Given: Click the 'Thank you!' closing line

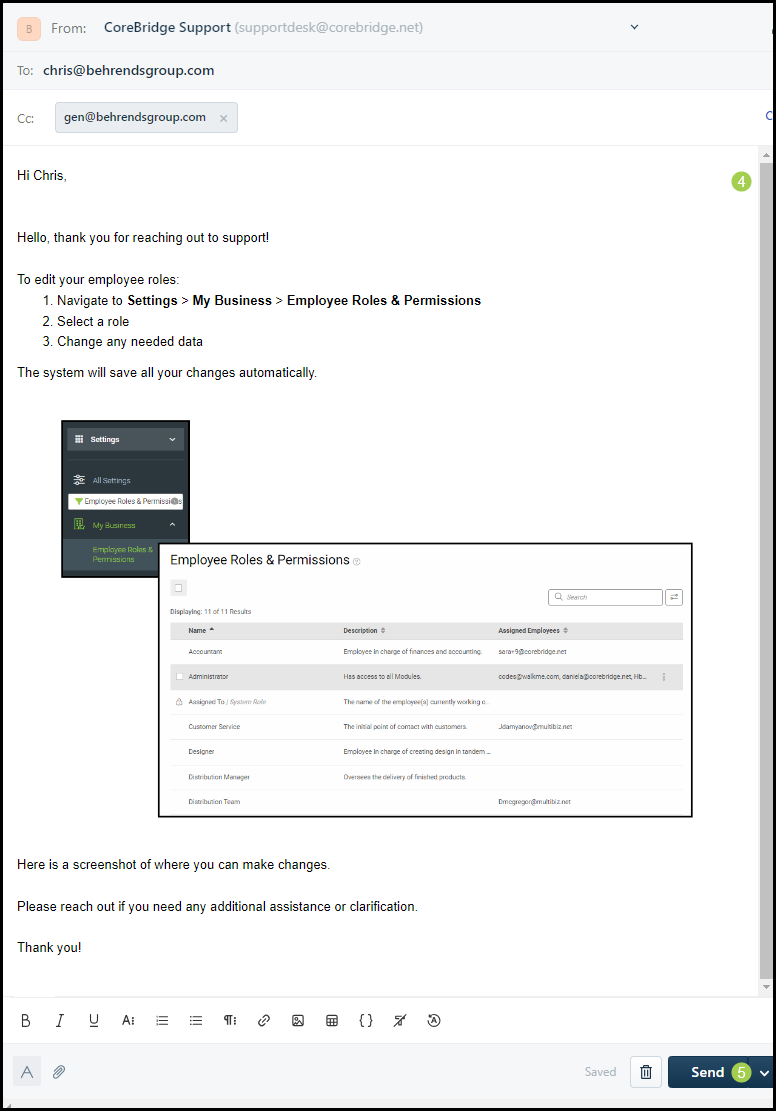Looking at the screenshot, I should (49, 947).
